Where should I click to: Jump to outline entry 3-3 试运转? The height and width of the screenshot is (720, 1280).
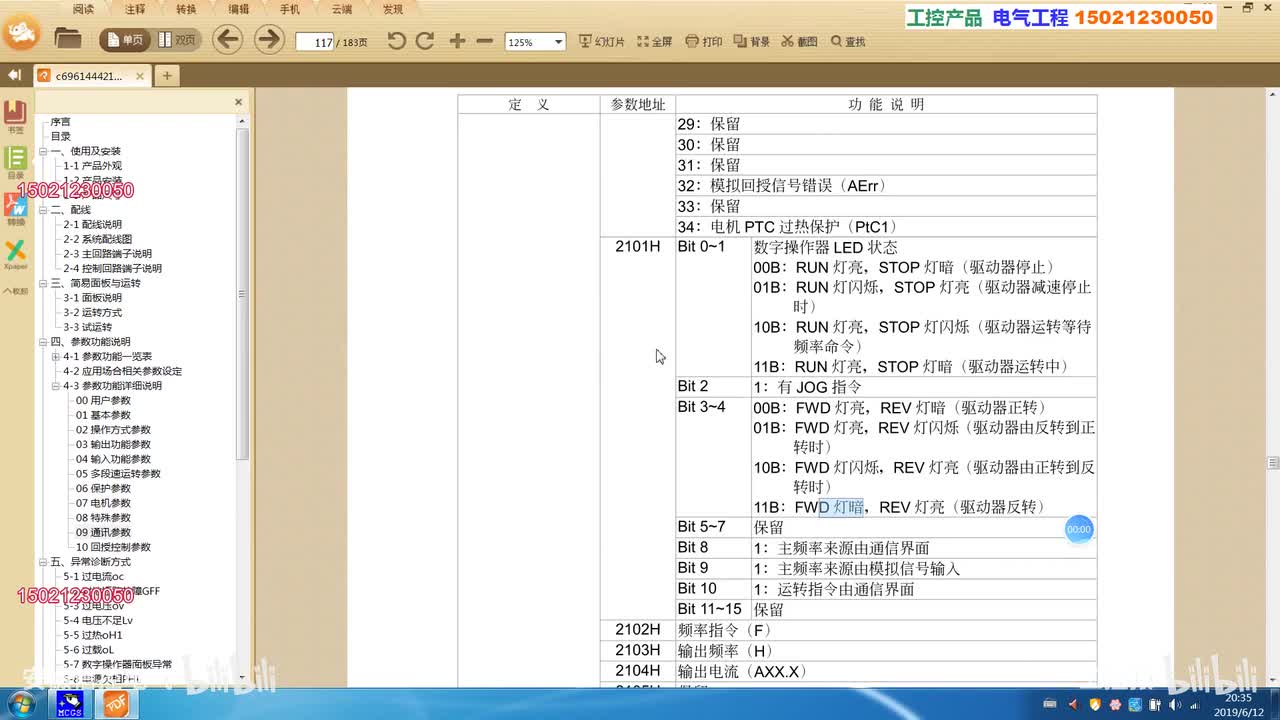88,327
